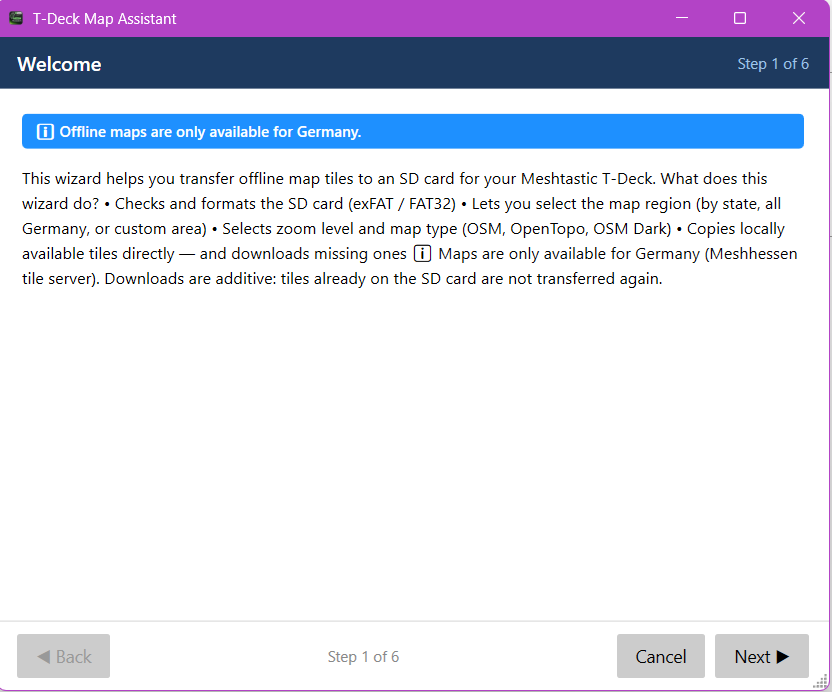
Task: Click the info icon in blue banner
Action: (x=45, y=132)
